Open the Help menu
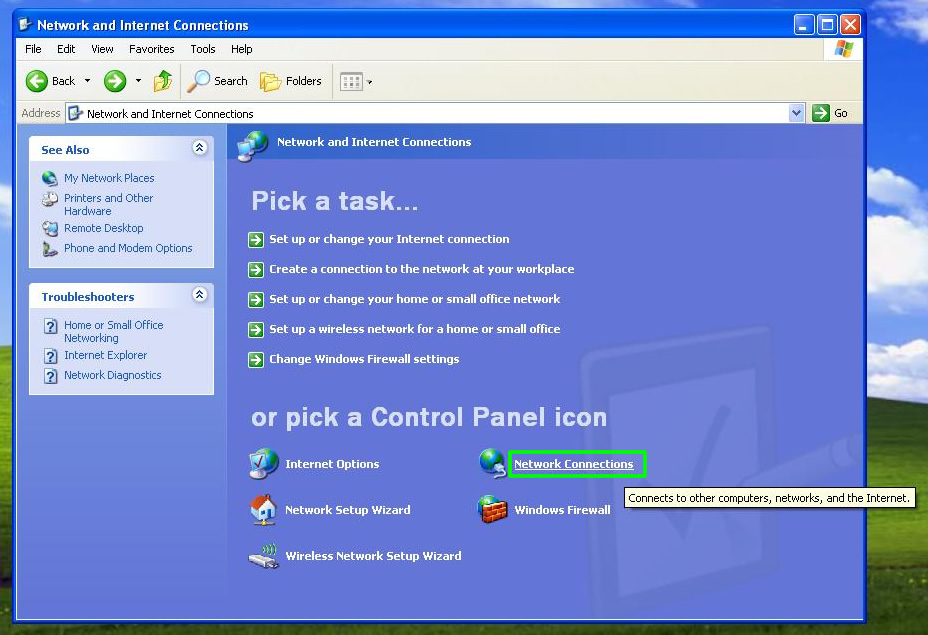This screenshot has height=635, width=928. point(241,49)
